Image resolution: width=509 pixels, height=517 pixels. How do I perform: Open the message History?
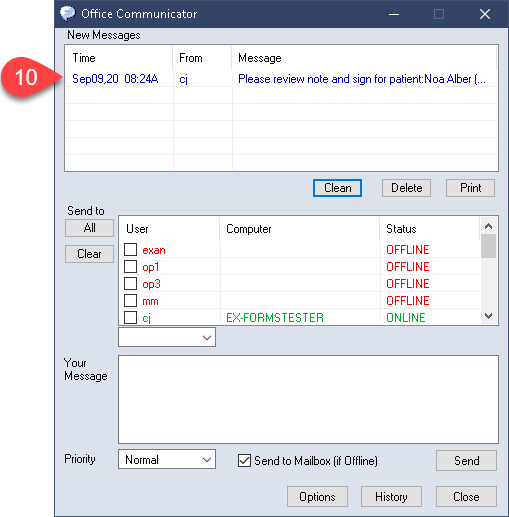tap(391, 497)
